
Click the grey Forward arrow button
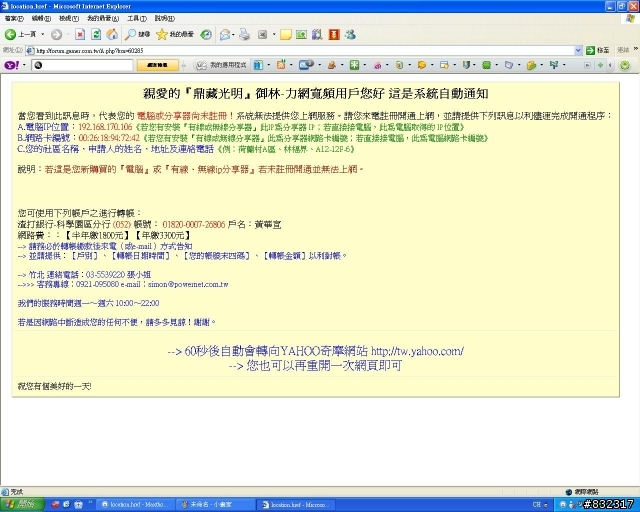click(x=56, y=35)
